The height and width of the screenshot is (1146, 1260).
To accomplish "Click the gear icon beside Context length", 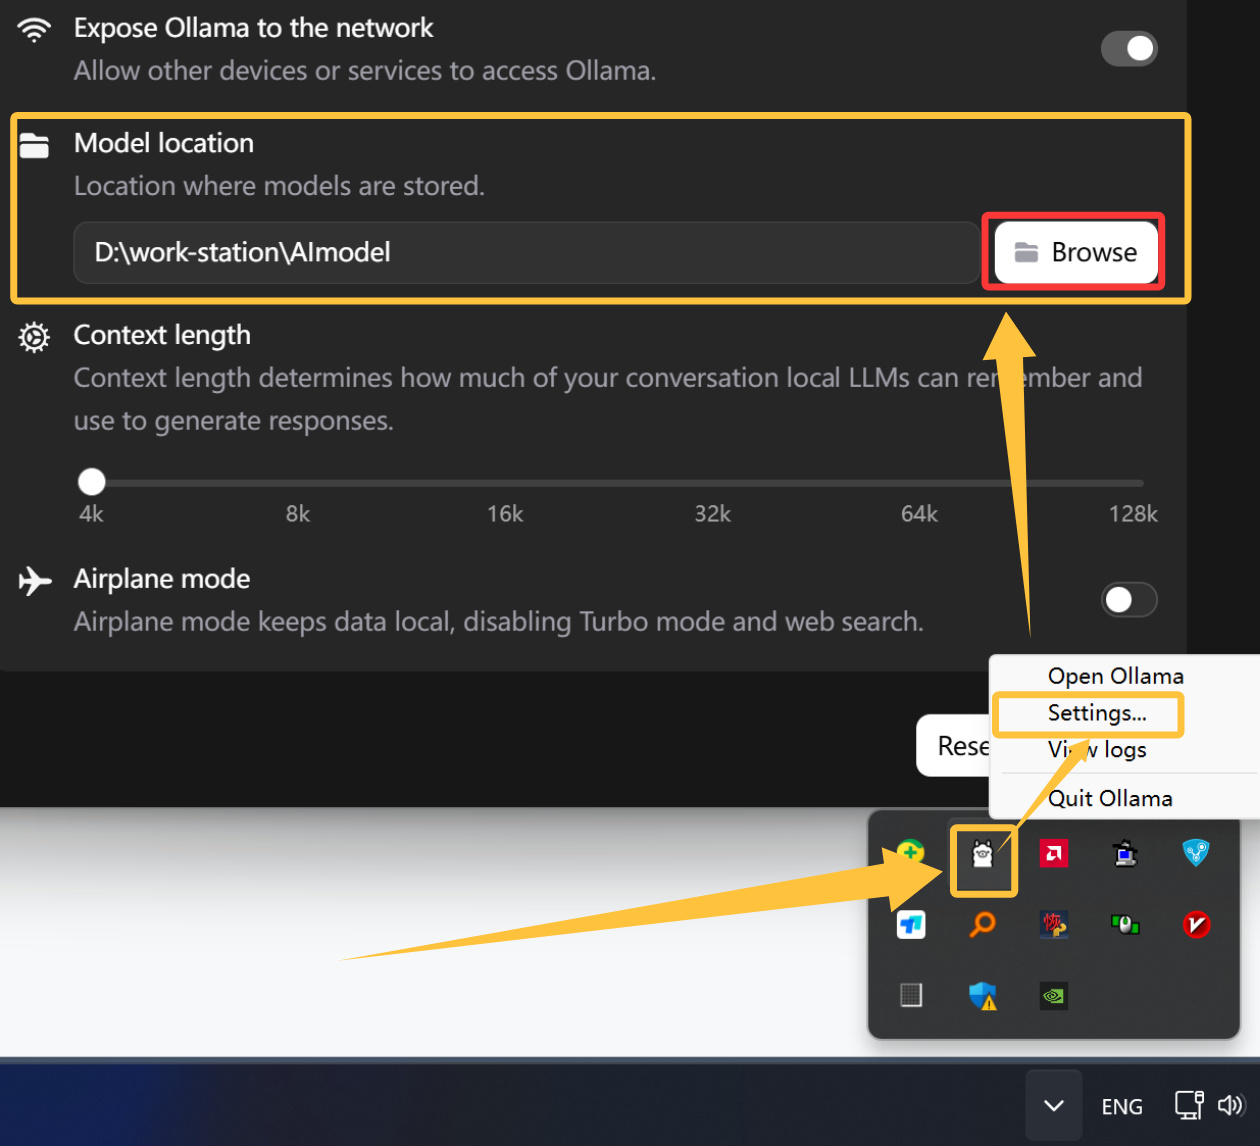I will [x=34, y=338].
